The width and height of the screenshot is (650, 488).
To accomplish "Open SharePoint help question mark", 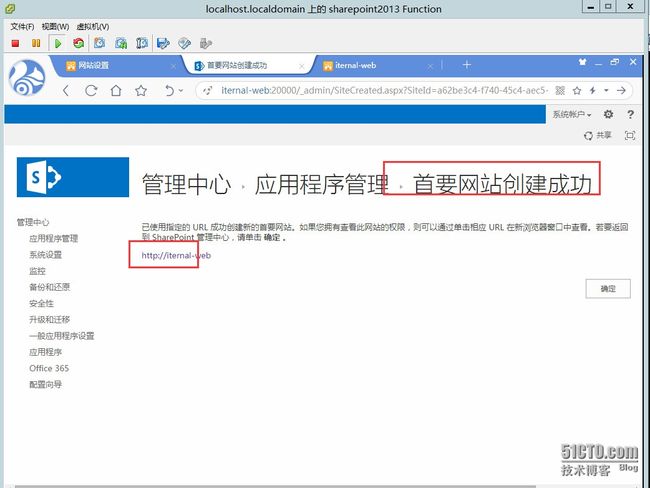I will 631,114.
